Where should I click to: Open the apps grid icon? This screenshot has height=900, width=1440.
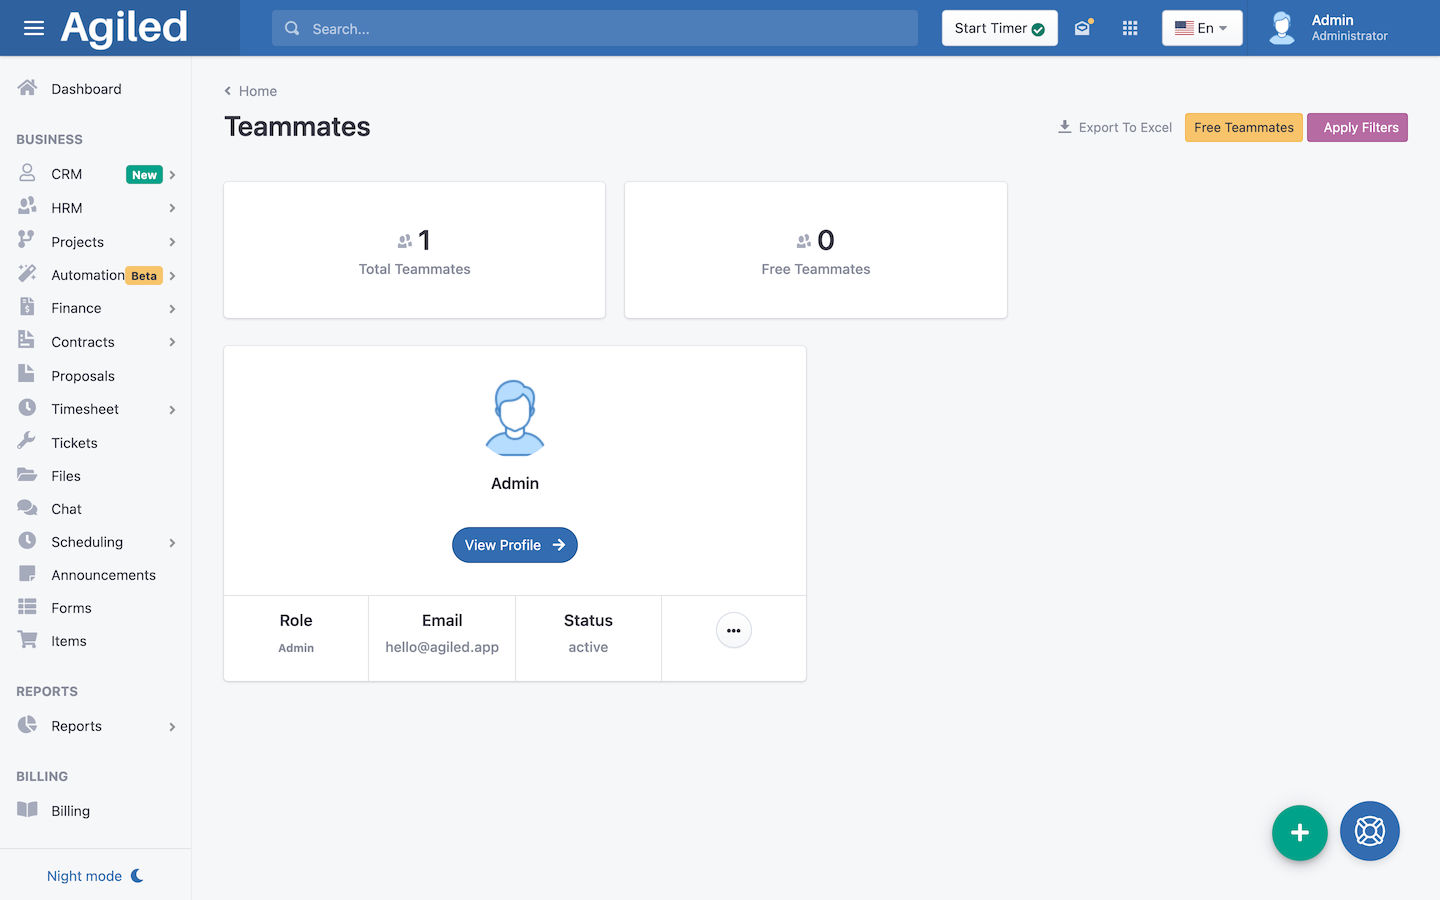(1130, 28)
